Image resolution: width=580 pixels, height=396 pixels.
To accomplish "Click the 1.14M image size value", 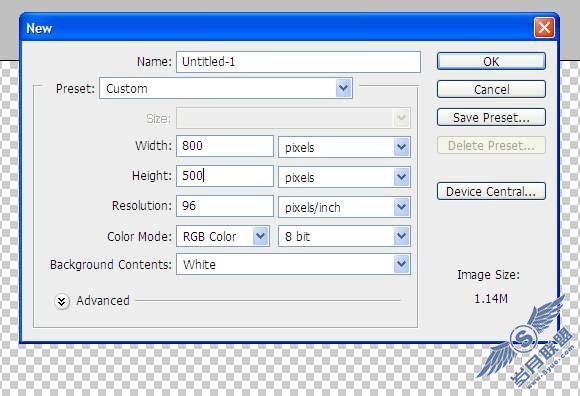I will (x=490, y=298).
